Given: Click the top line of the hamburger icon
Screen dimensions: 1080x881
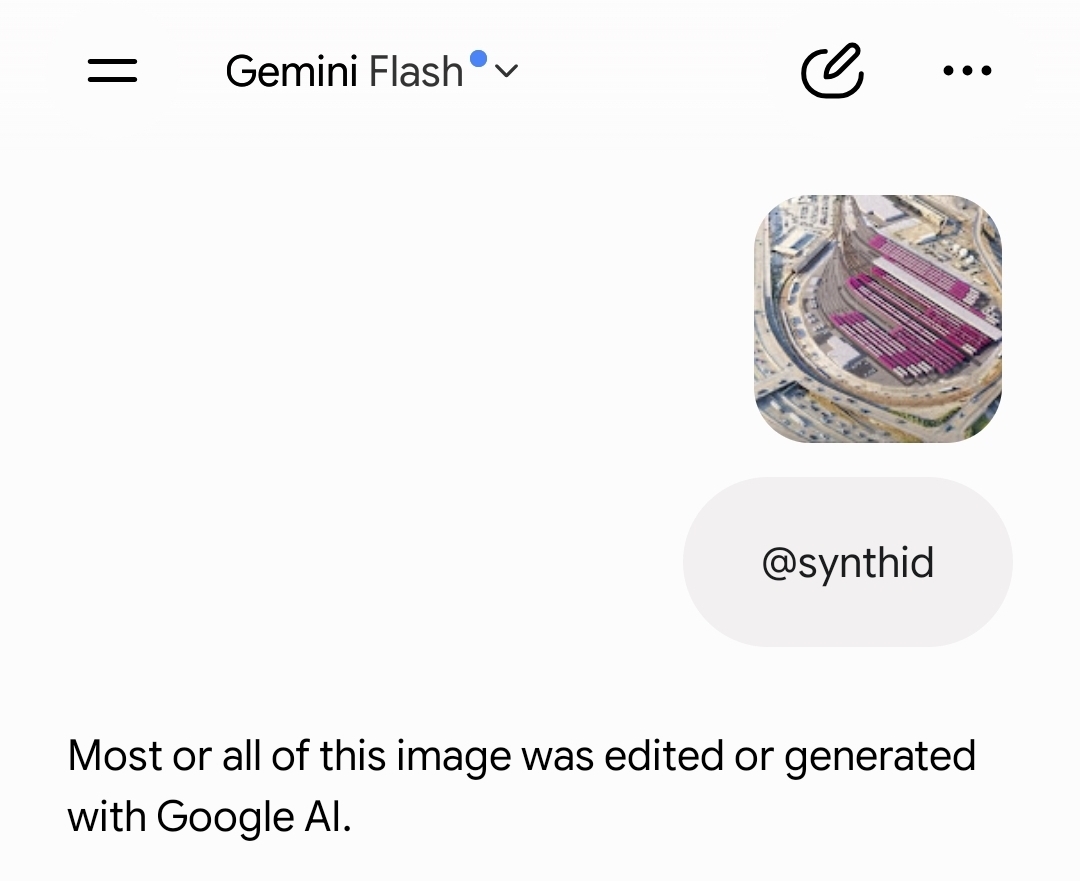Looking at the screenshot, I should [112, 61].
